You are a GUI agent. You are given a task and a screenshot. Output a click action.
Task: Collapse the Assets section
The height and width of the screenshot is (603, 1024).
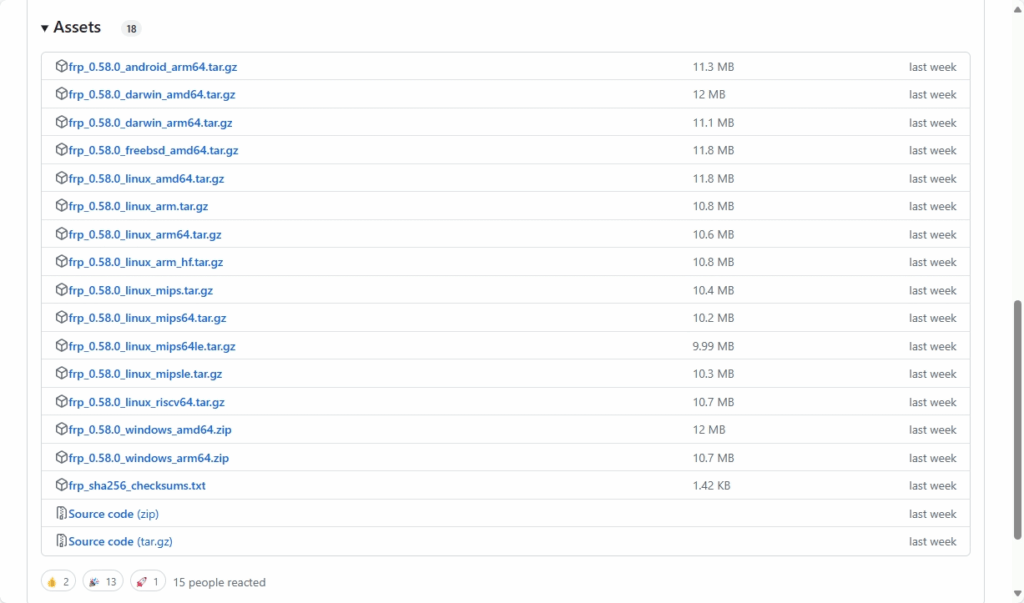pyautogui.click(x=45, y=28)
